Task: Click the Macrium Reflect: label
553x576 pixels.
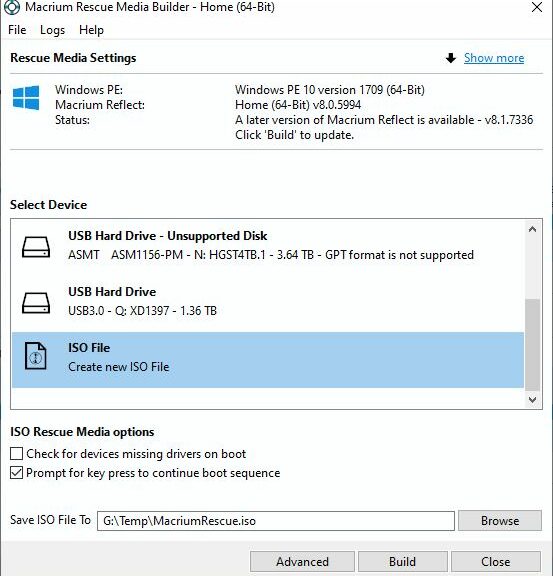Action: click(x=100, y=105)
